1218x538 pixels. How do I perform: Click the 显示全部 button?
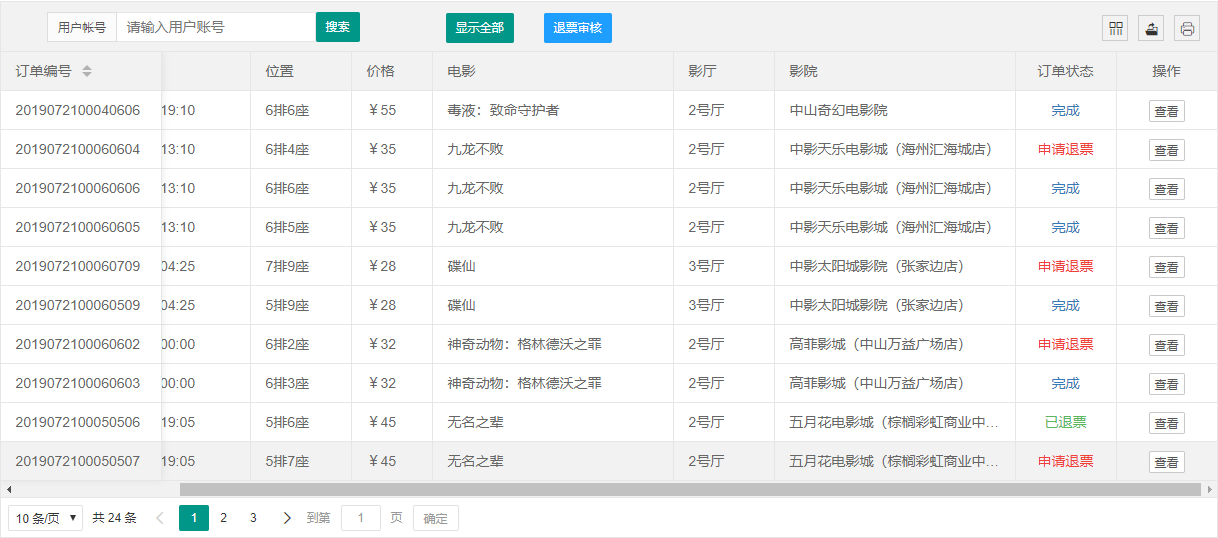480,28
